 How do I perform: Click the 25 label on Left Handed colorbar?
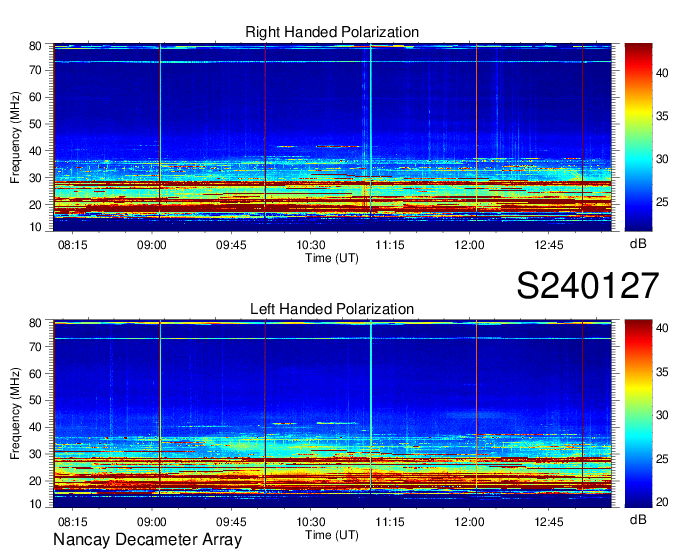coord(662,459)
